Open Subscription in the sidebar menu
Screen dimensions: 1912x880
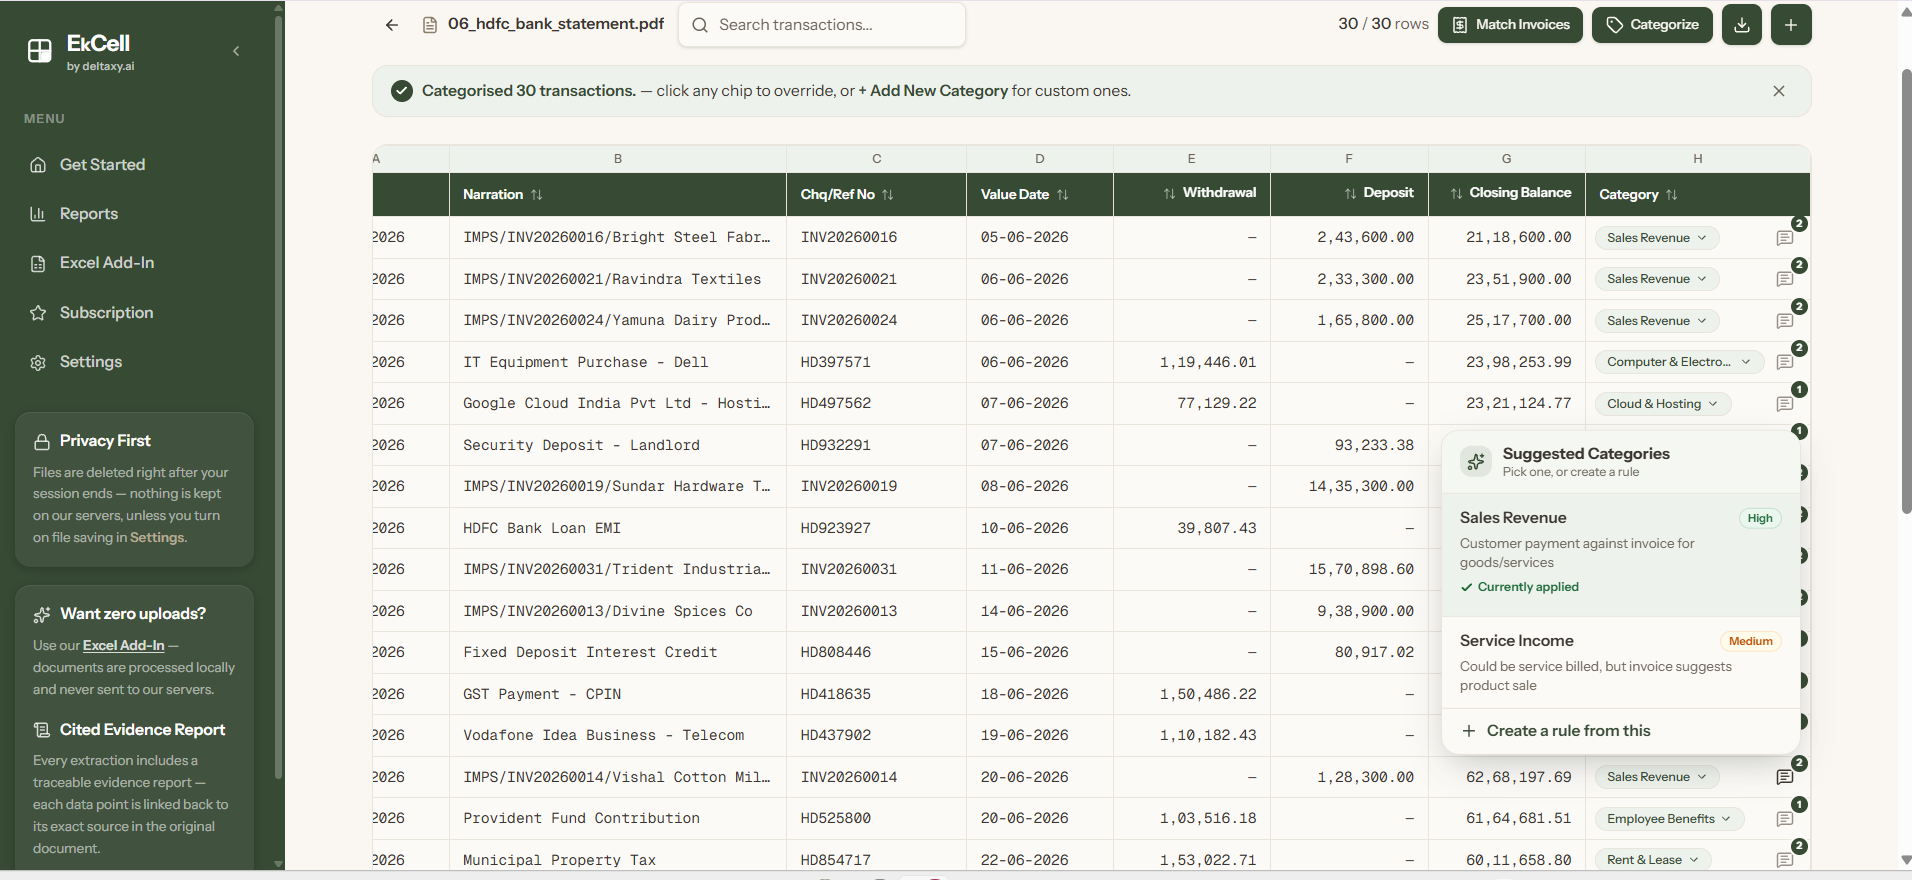click(106, 313)
